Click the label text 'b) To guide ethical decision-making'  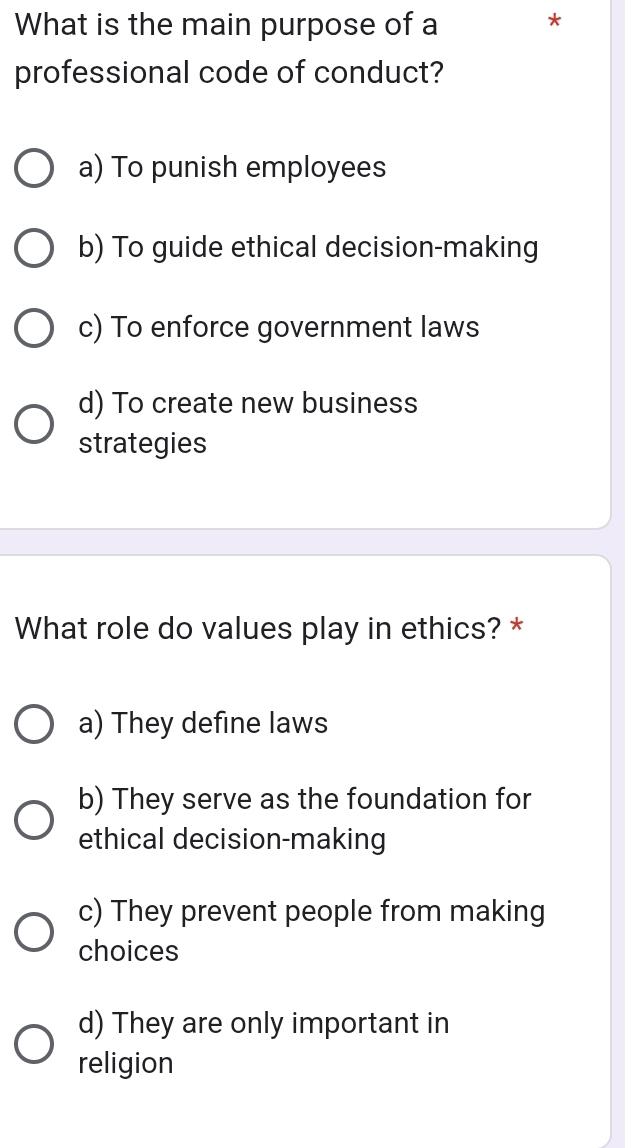pos(308,248)
